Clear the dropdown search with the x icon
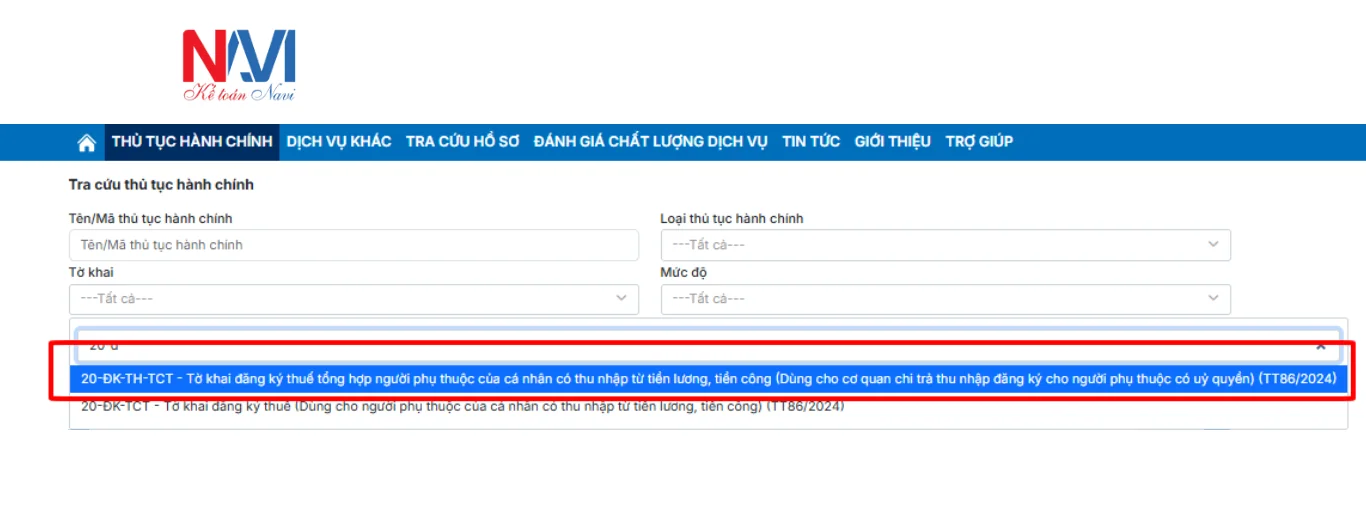1366x525 pixels. (1321, 346)
